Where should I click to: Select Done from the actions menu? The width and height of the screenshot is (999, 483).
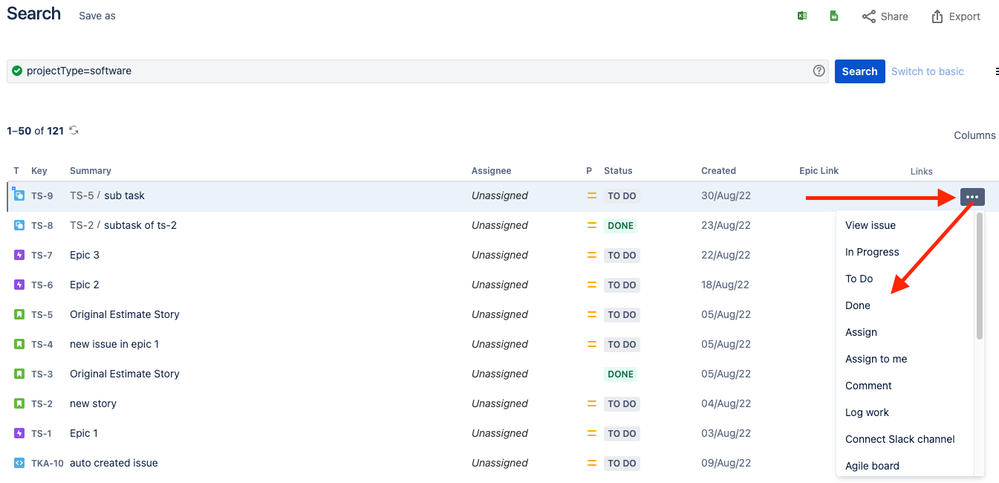858,305
